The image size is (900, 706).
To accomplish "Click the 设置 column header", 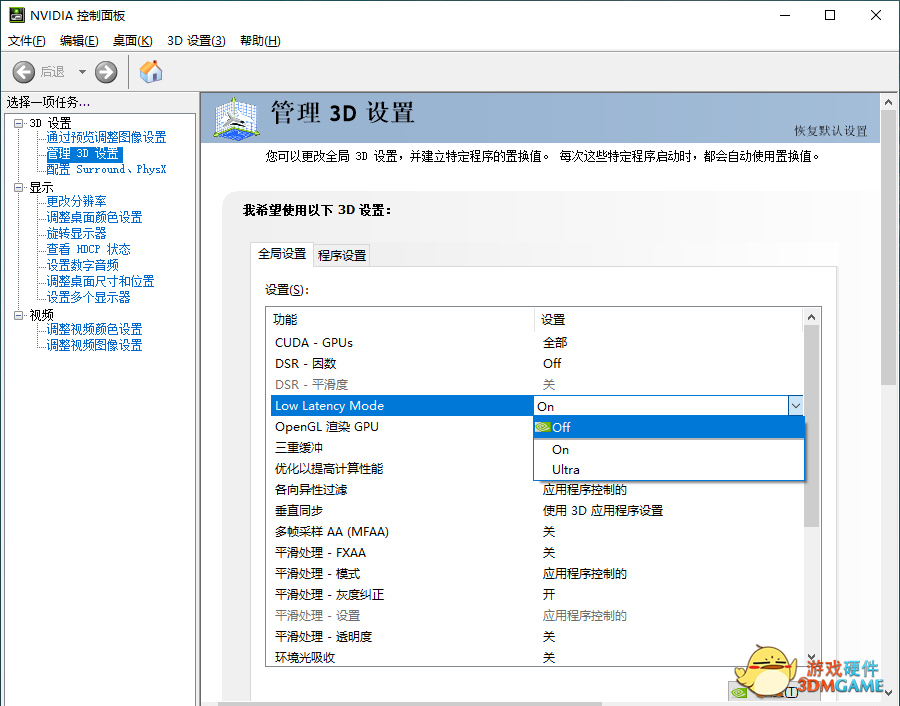I will click(x=669, y=320).
